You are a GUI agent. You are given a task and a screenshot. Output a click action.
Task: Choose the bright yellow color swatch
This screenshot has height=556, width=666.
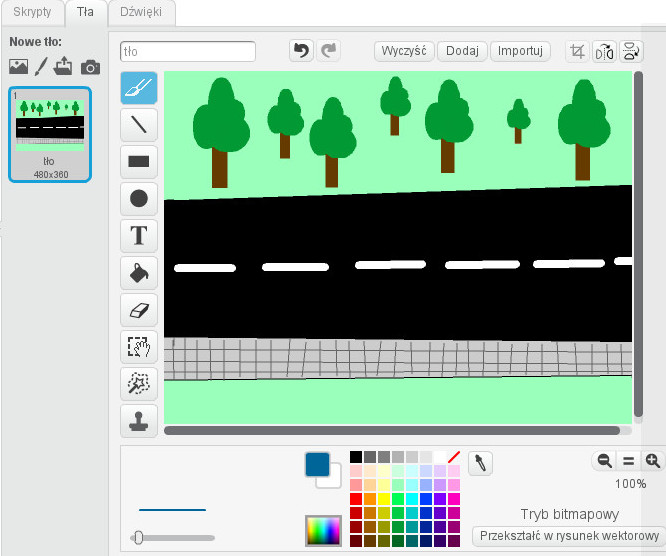click(x=384, y=499)
